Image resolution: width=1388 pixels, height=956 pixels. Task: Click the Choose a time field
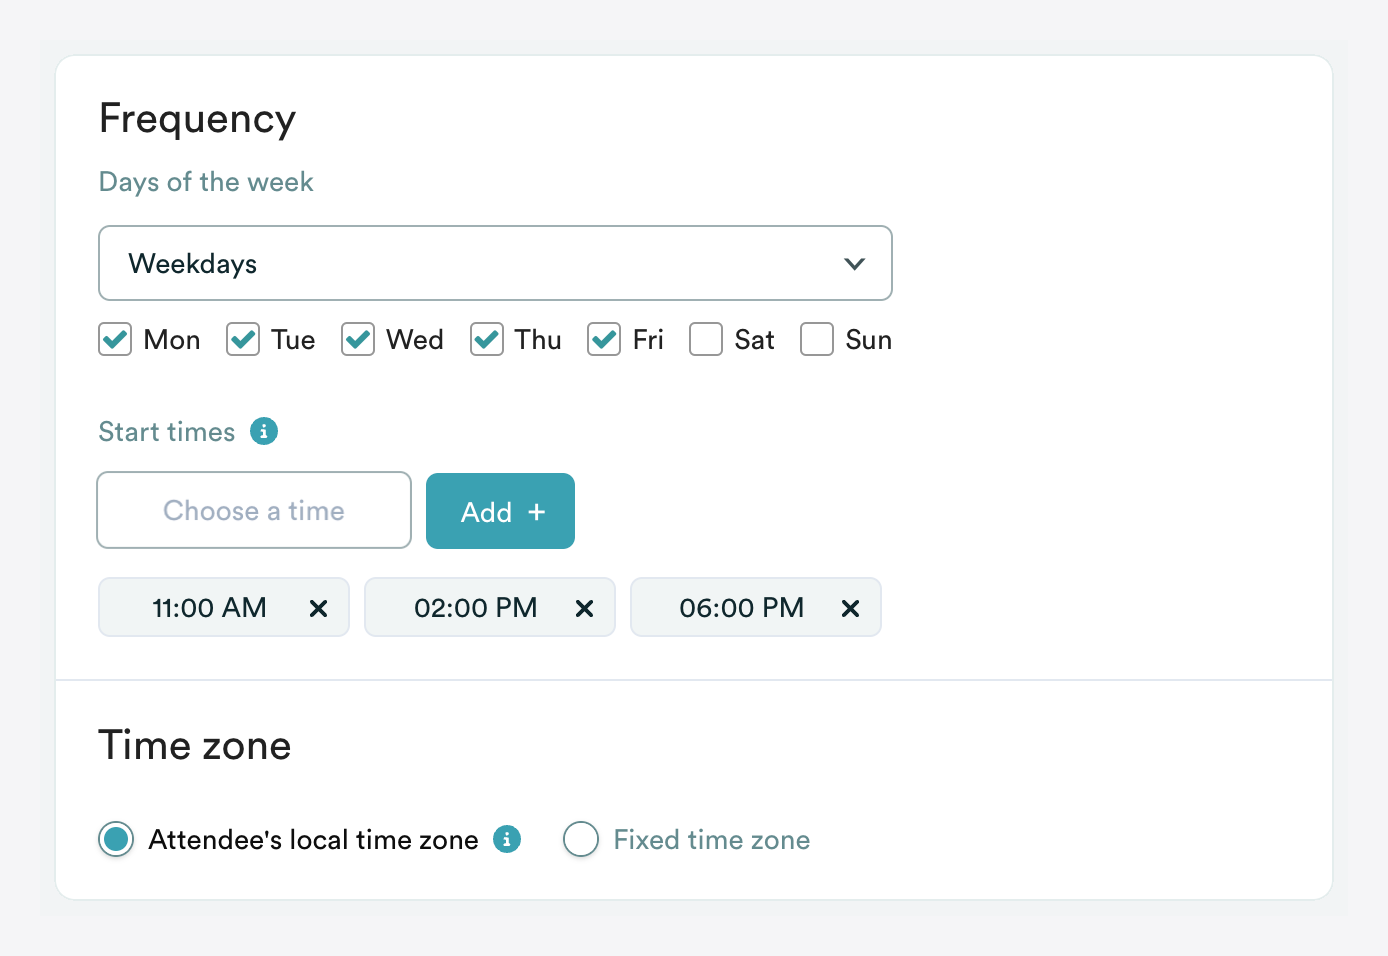(x=253, y=510)
